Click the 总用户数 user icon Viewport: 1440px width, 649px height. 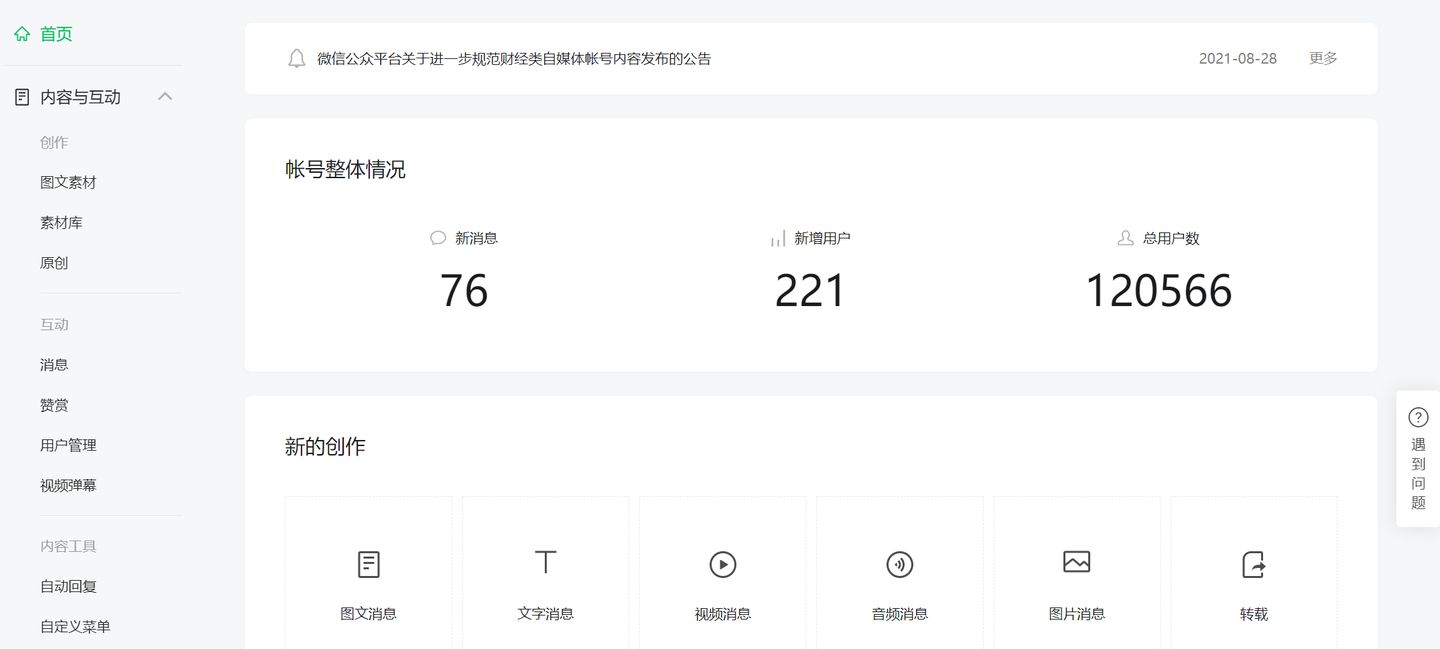[1125, 238]
